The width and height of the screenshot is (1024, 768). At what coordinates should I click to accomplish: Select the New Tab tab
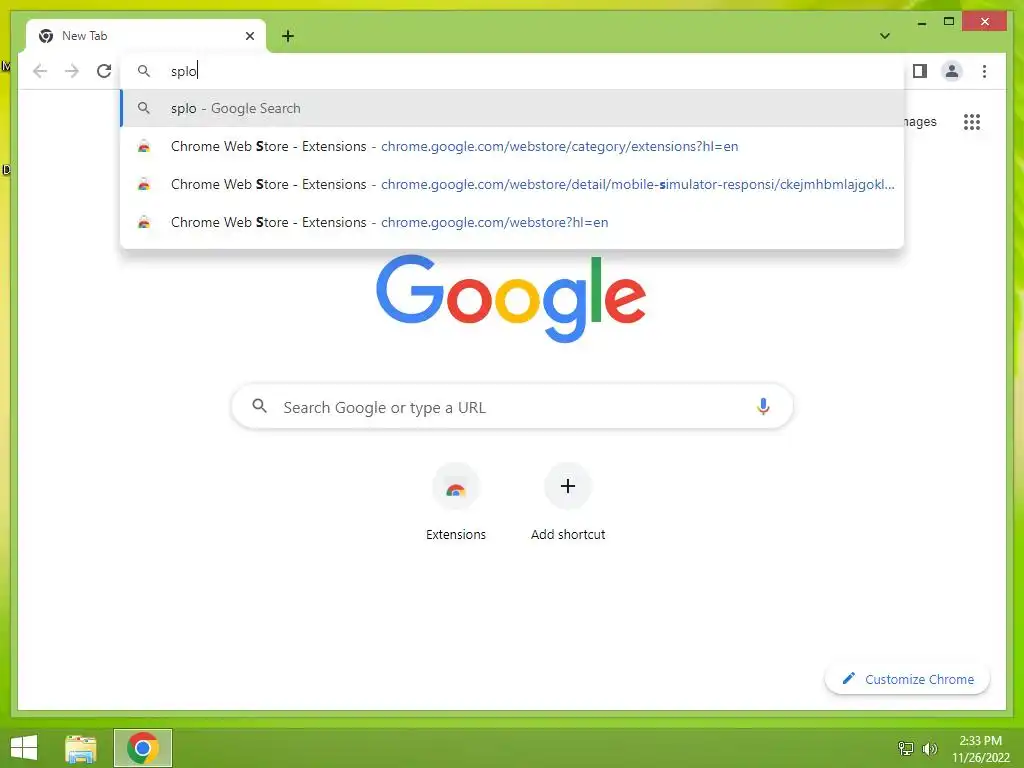146,36
